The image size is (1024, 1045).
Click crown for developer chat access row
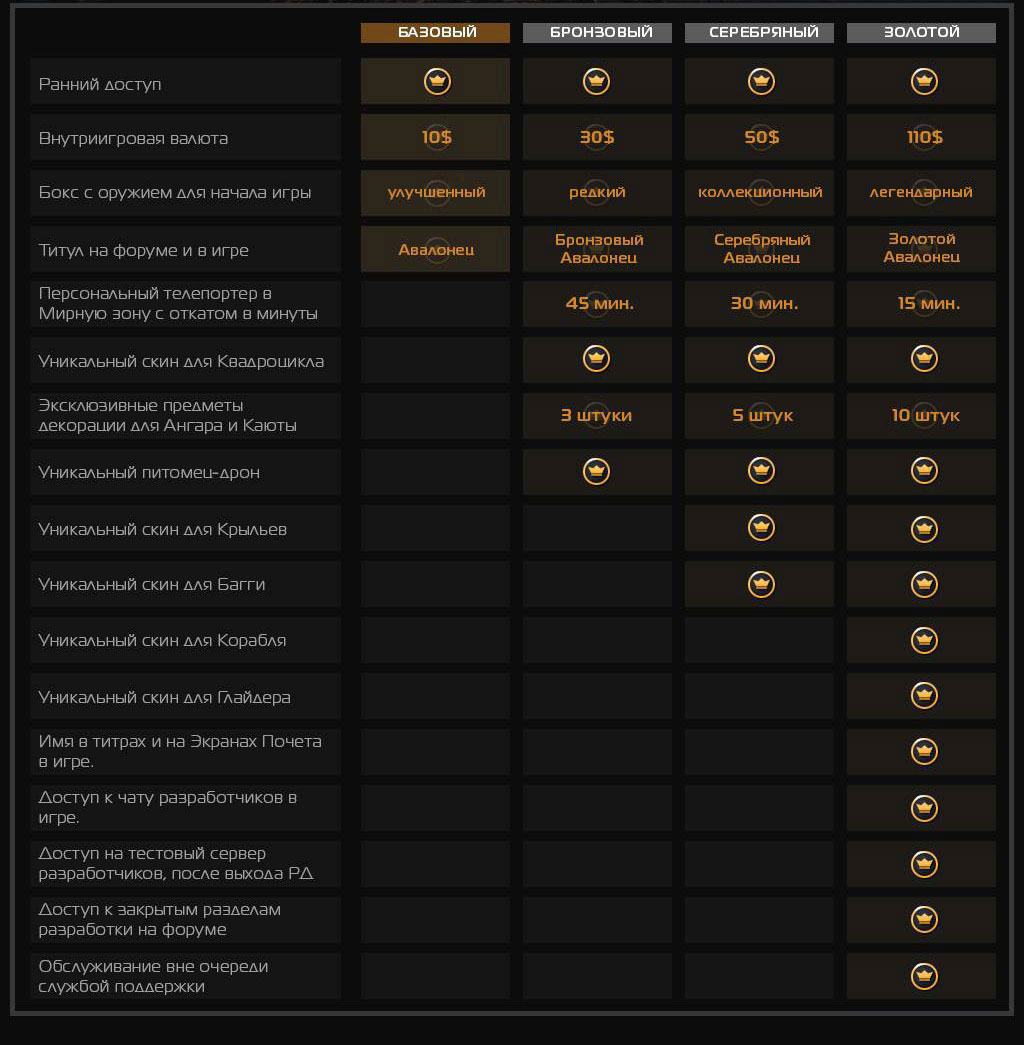(x=924, y=807)
